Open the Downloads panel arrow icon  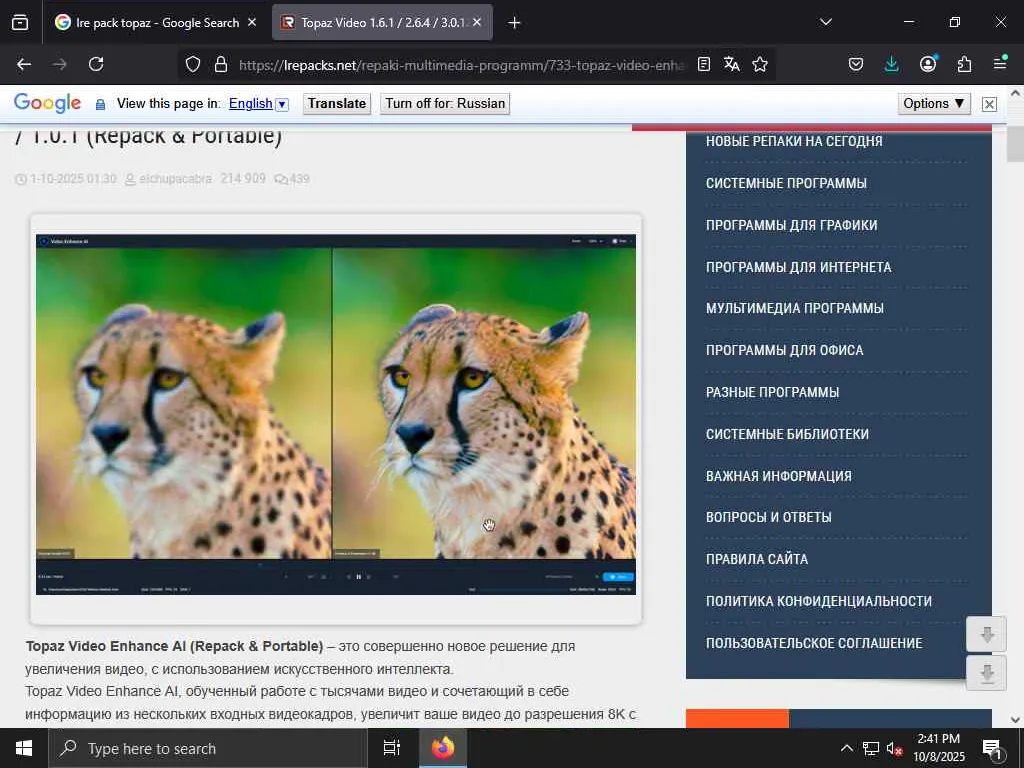891,64
